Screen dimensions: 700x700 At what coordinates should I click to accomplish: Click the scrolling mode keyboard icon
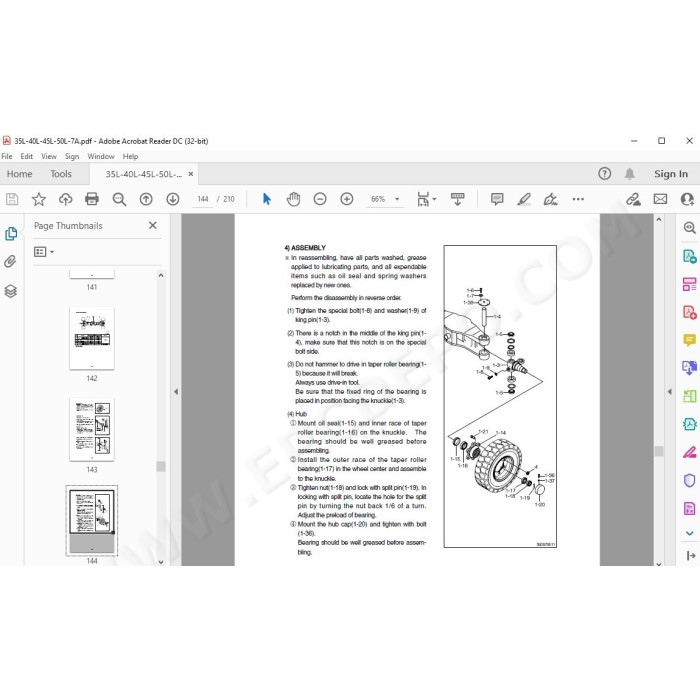(458, 199)
